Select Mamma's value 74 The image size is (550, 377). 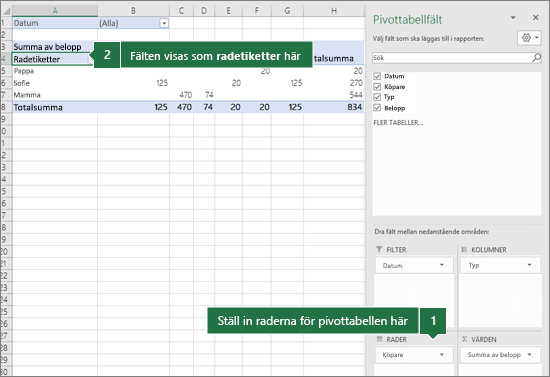pyautogui.click(x=204, y=95)
